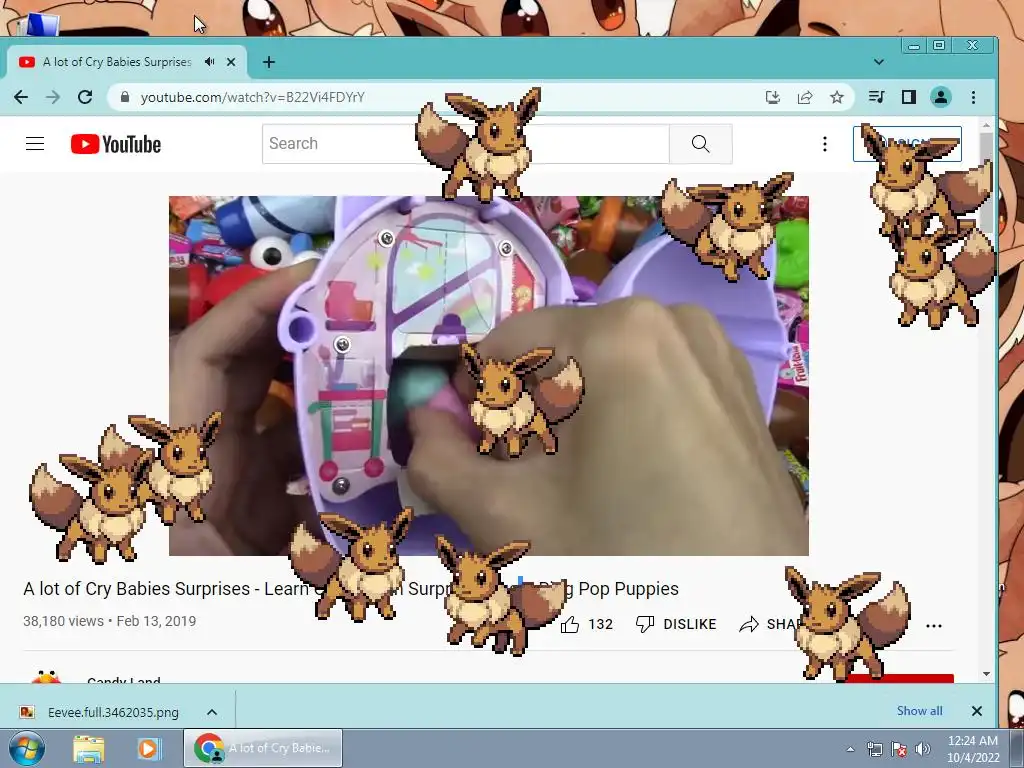Screen dimensions: 1024x768
Task: Click into the YouTube Search field
Action: pos(466,144)
